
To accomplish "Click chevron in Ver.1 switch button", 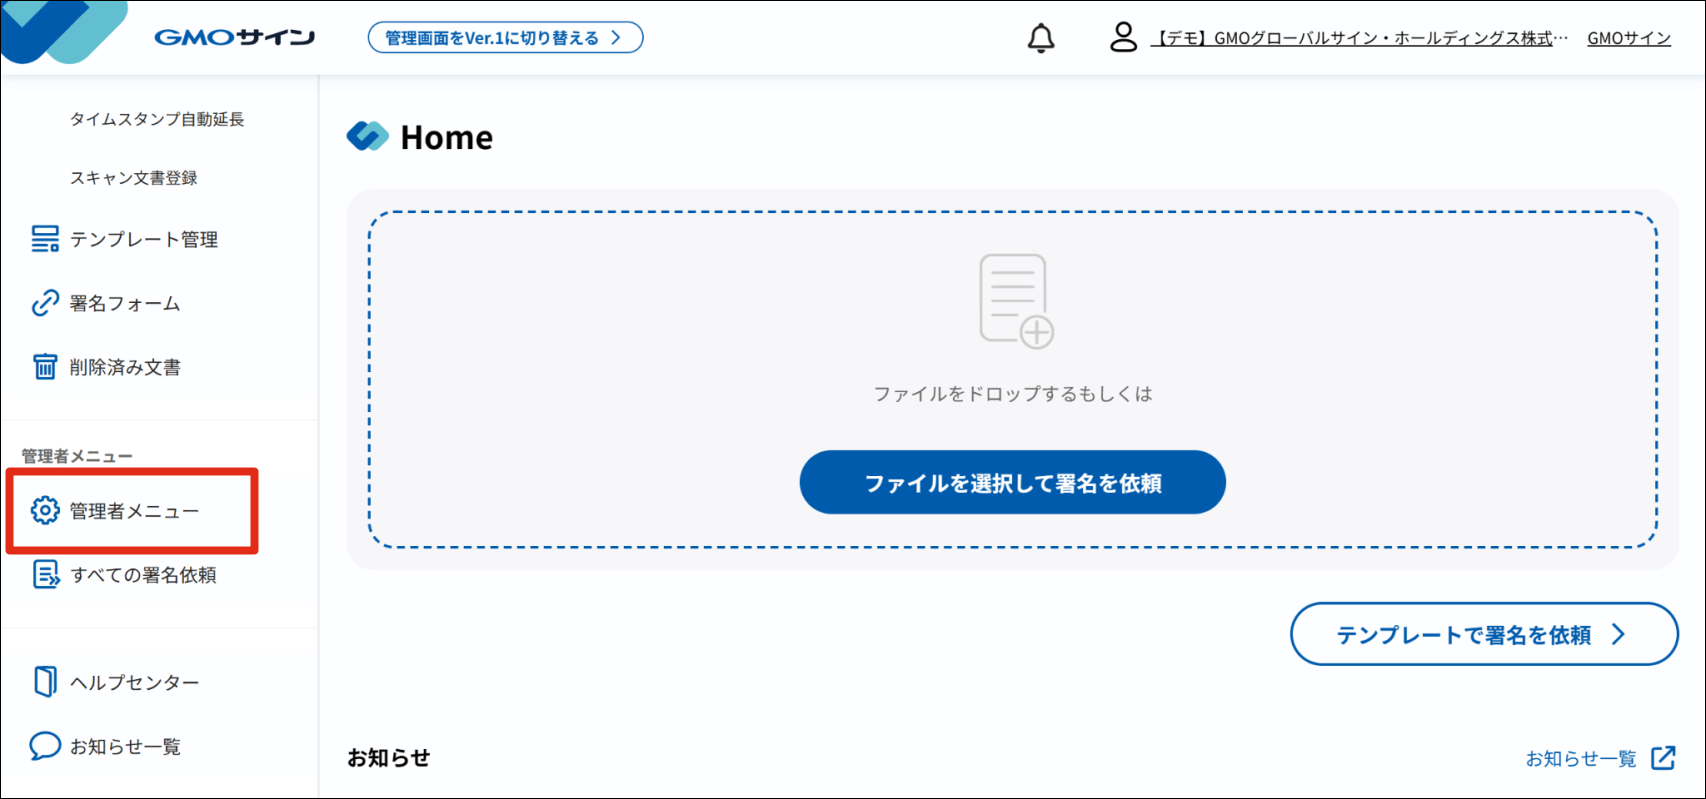I will pyautogui.click(x=616, y=38).
